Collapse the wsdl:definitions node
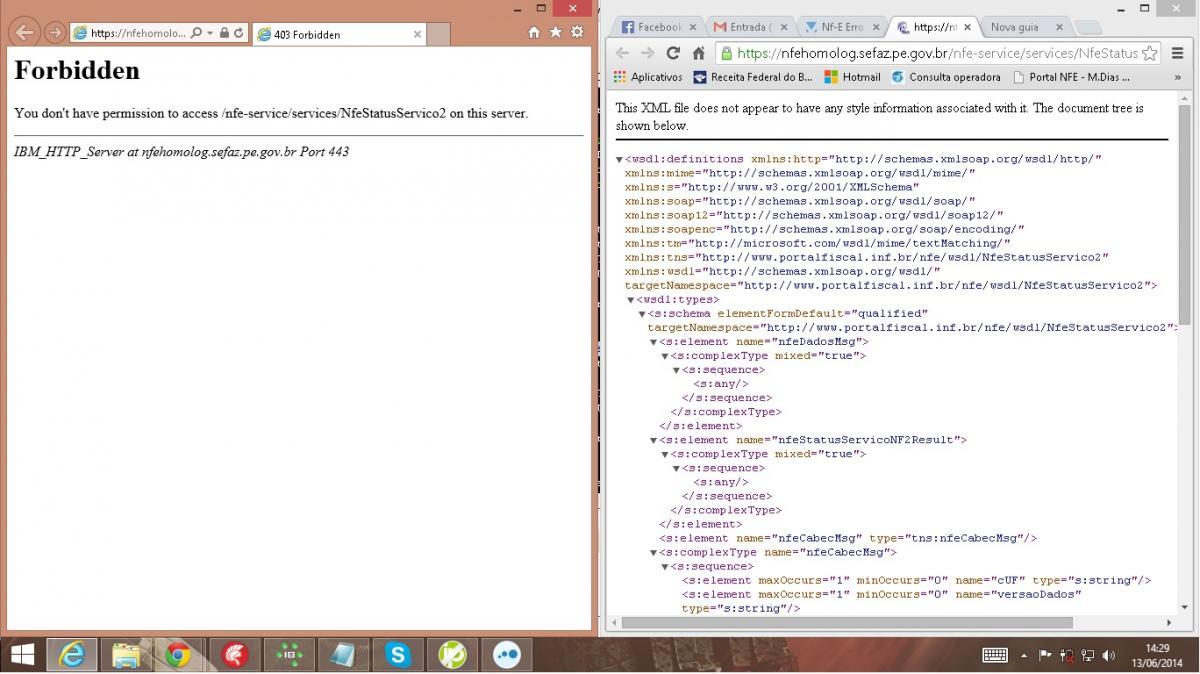This screenshot has width=1200, height=674. pyautogui.click(x=620, y=160)
